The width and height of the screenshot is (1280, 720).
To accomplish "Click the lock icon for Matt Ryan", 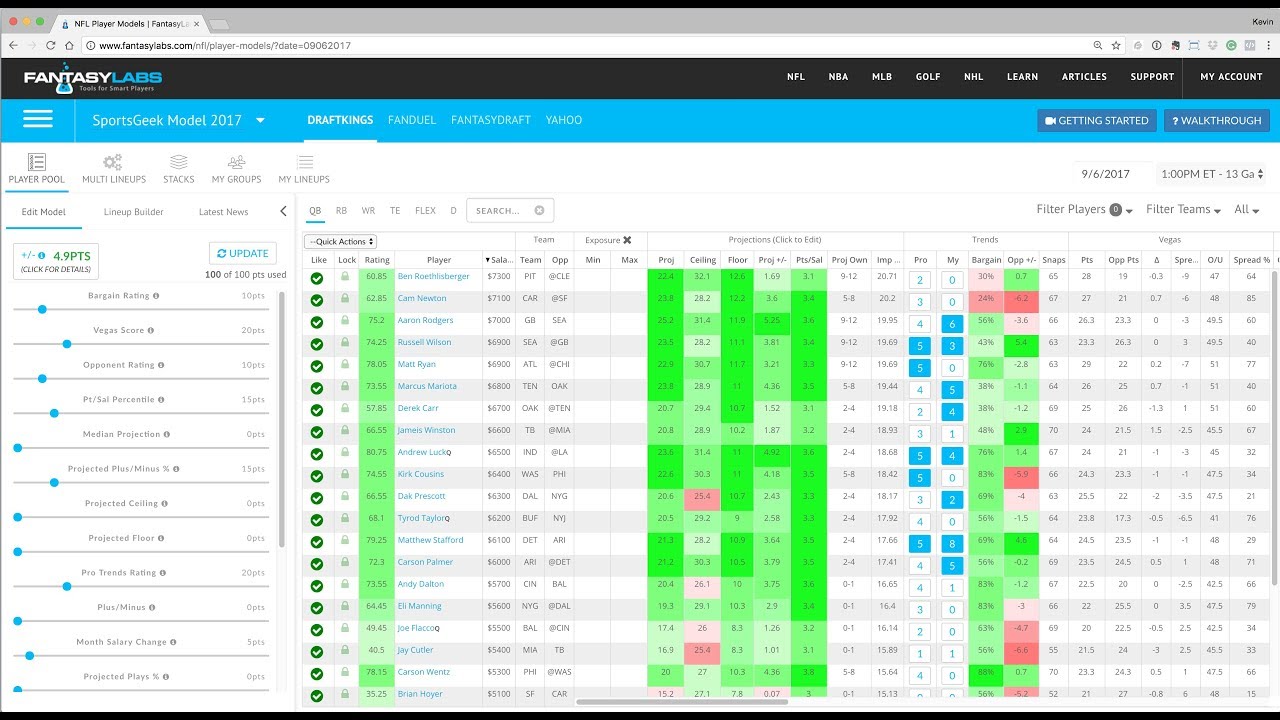I will click(346, 365).
